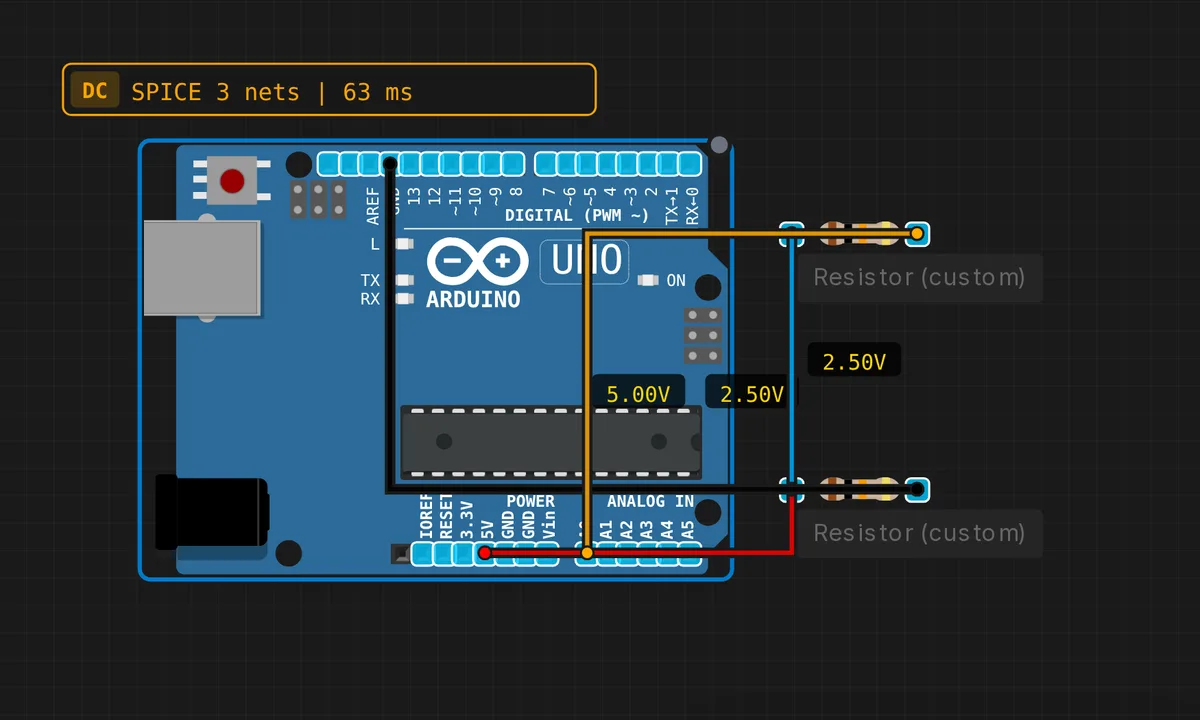The height and width of the screenshot is (720, 1200).
Task: Select the RESET power header pin
Action: click(x=444, y=553)
